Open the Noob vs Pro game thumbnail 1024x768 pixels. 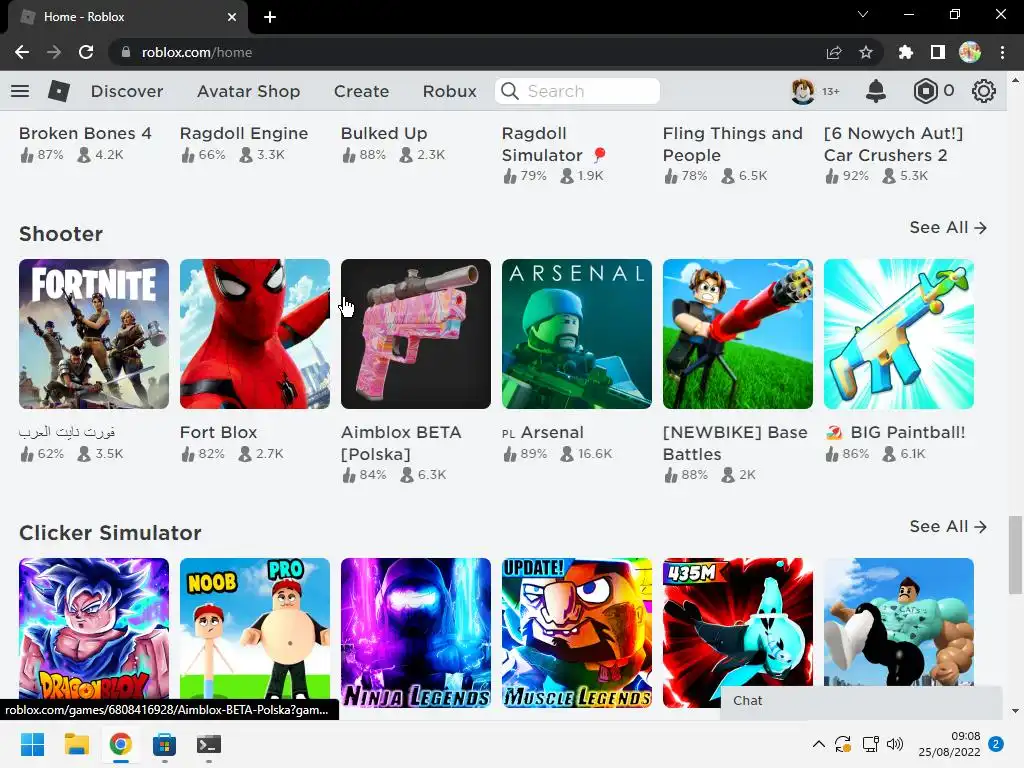255,628
